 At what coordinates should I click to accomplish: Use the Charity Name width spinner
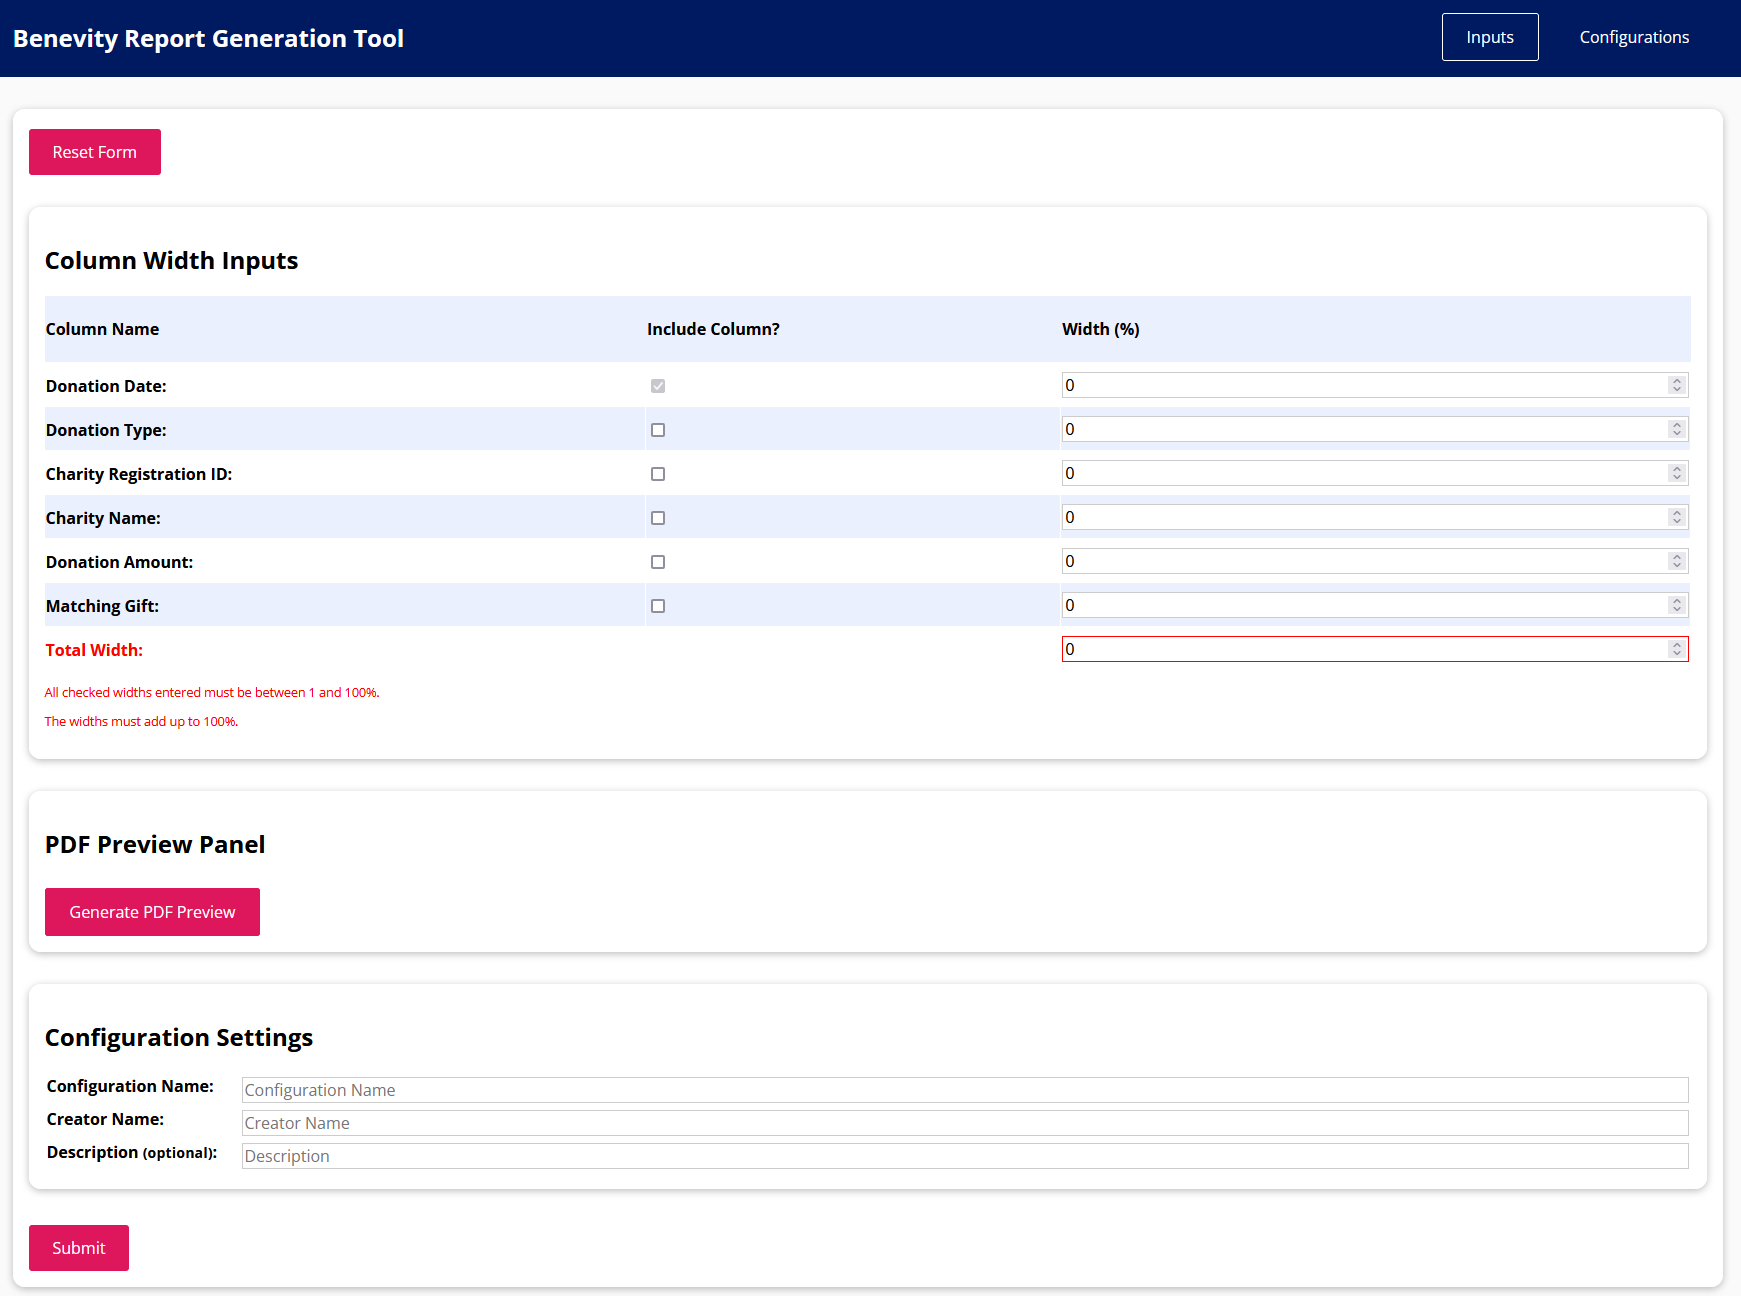(x=1677, y=517)
